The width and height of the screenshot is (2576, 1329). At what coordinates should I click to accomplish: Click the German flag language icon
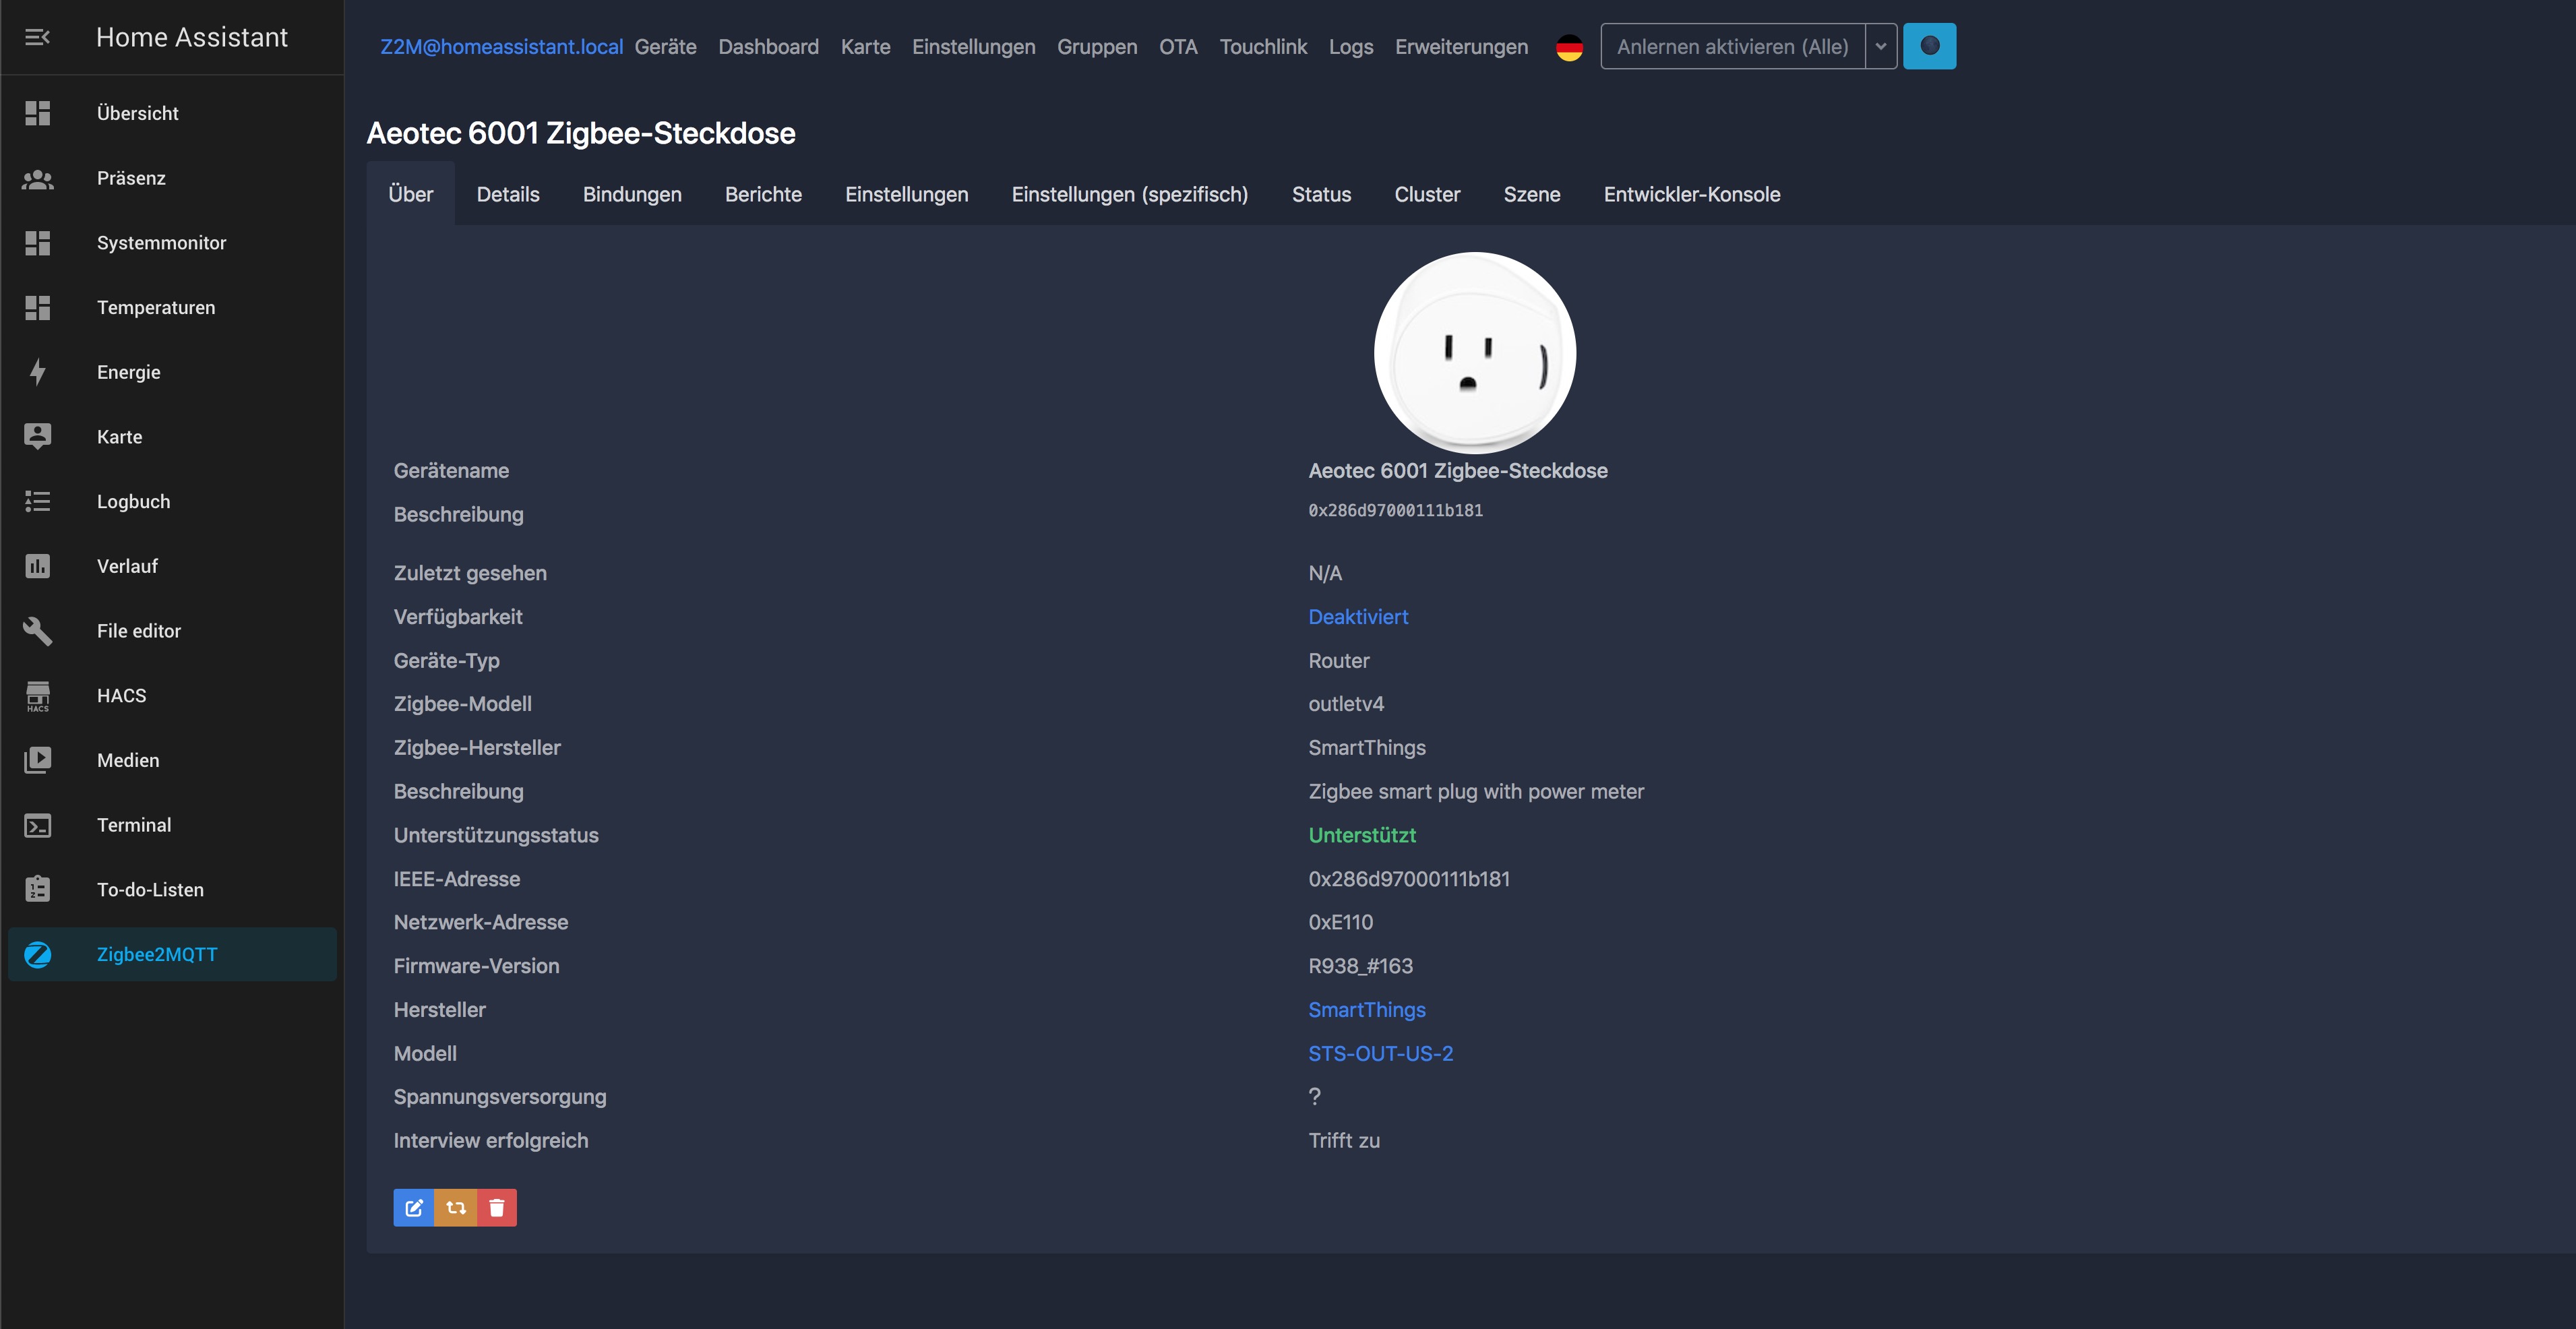pos(1569,47)
